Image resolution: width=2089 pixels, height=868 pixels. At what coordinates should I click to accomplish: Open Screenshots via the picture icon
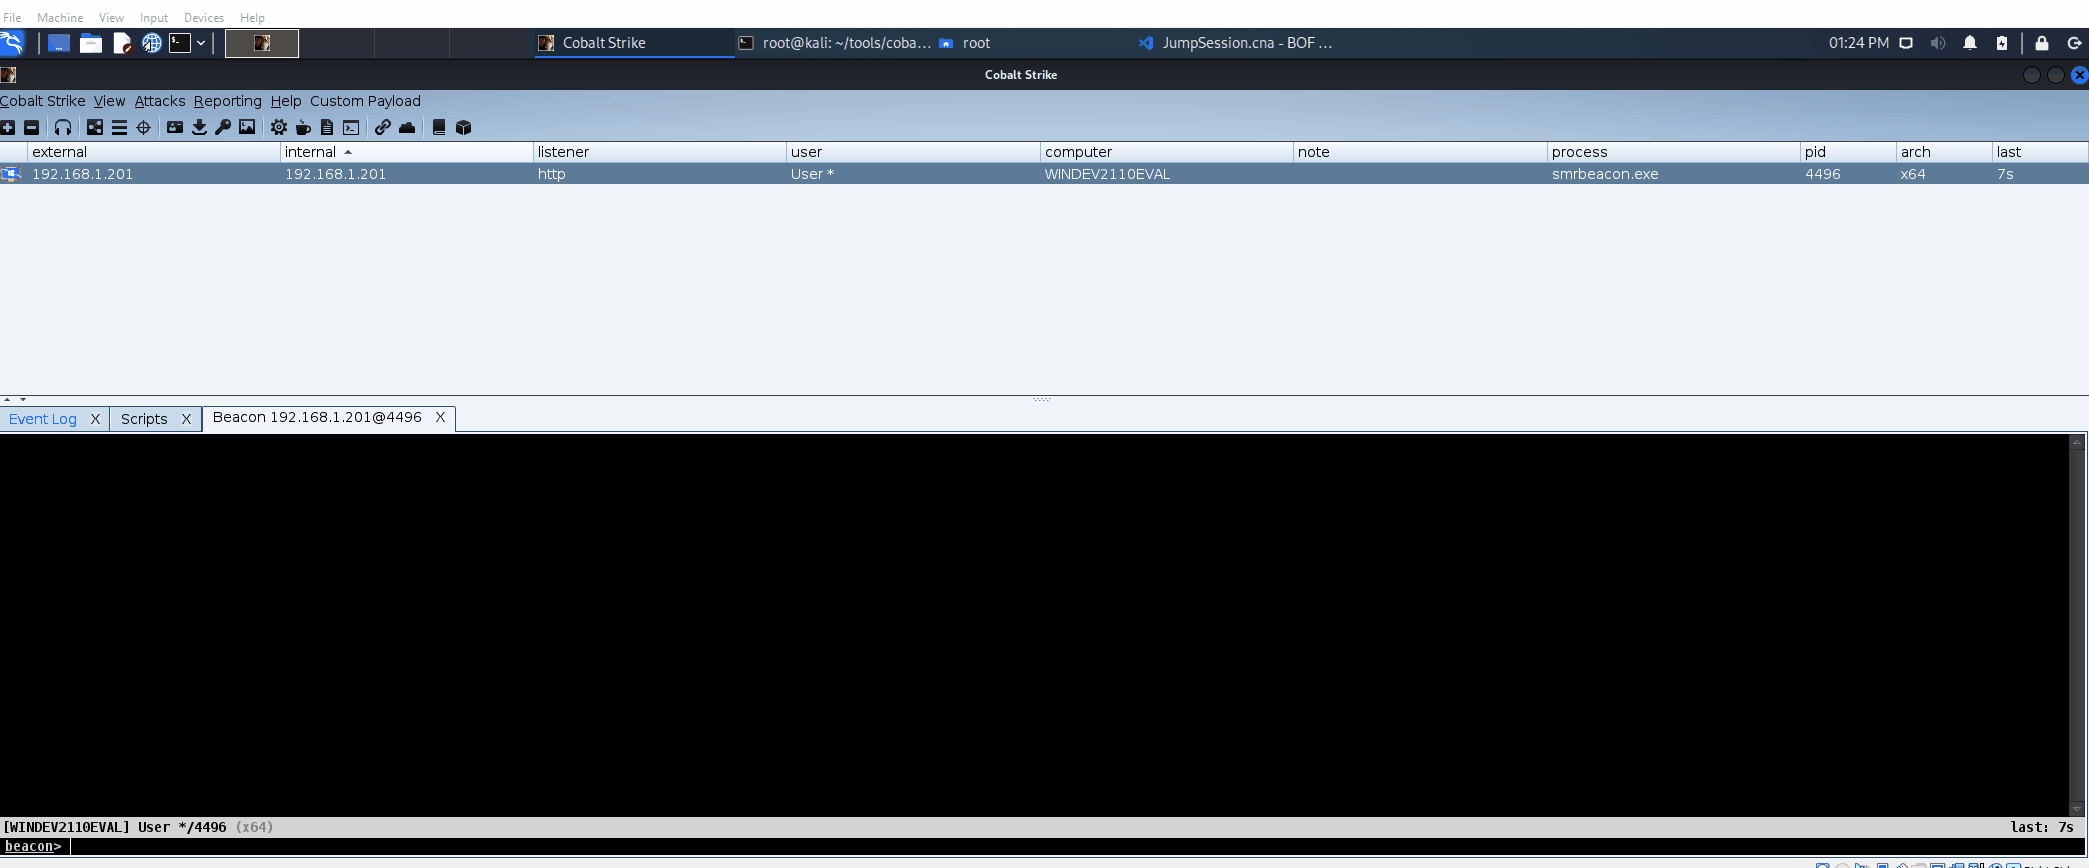point(247,127)
